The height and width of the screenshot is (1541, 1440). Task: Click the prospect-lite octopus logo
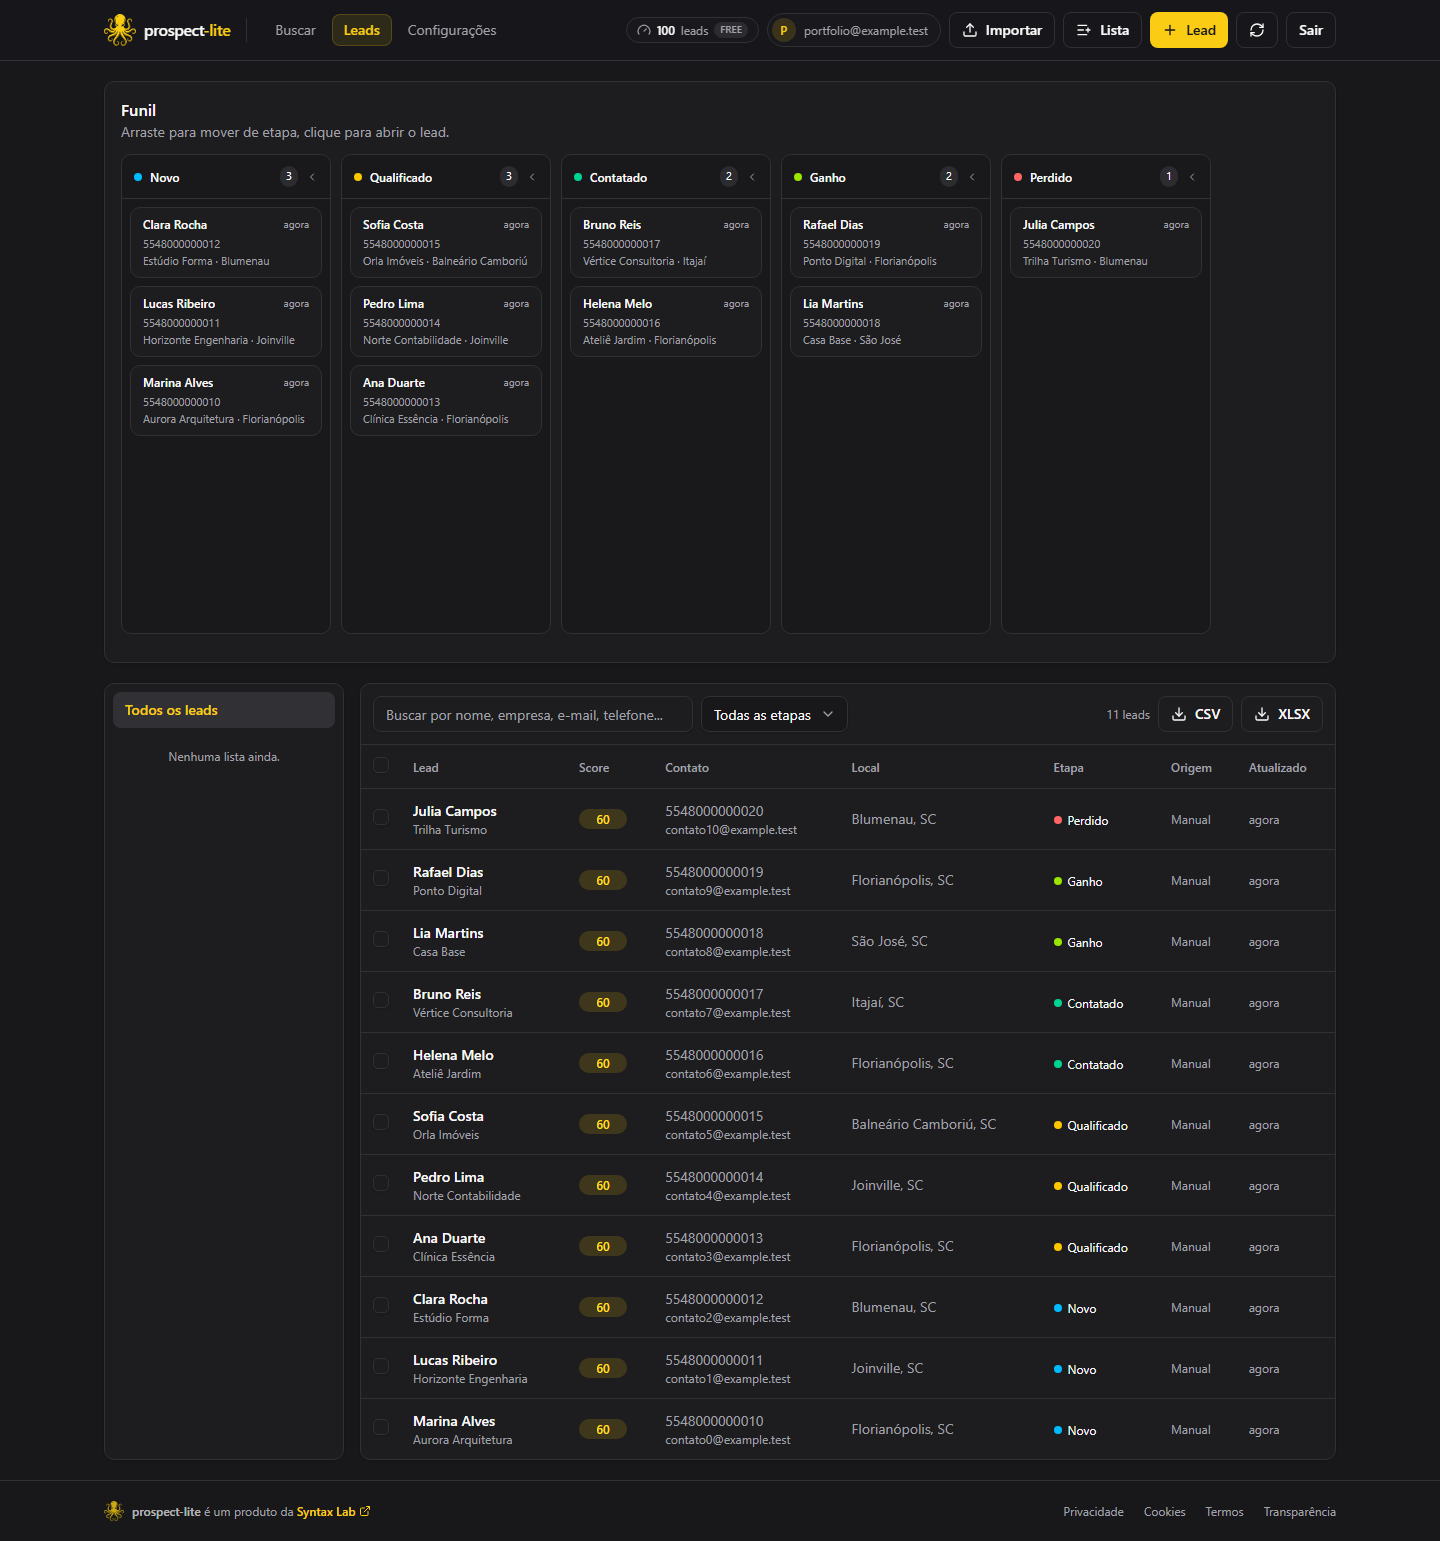[x=120, y=30]
